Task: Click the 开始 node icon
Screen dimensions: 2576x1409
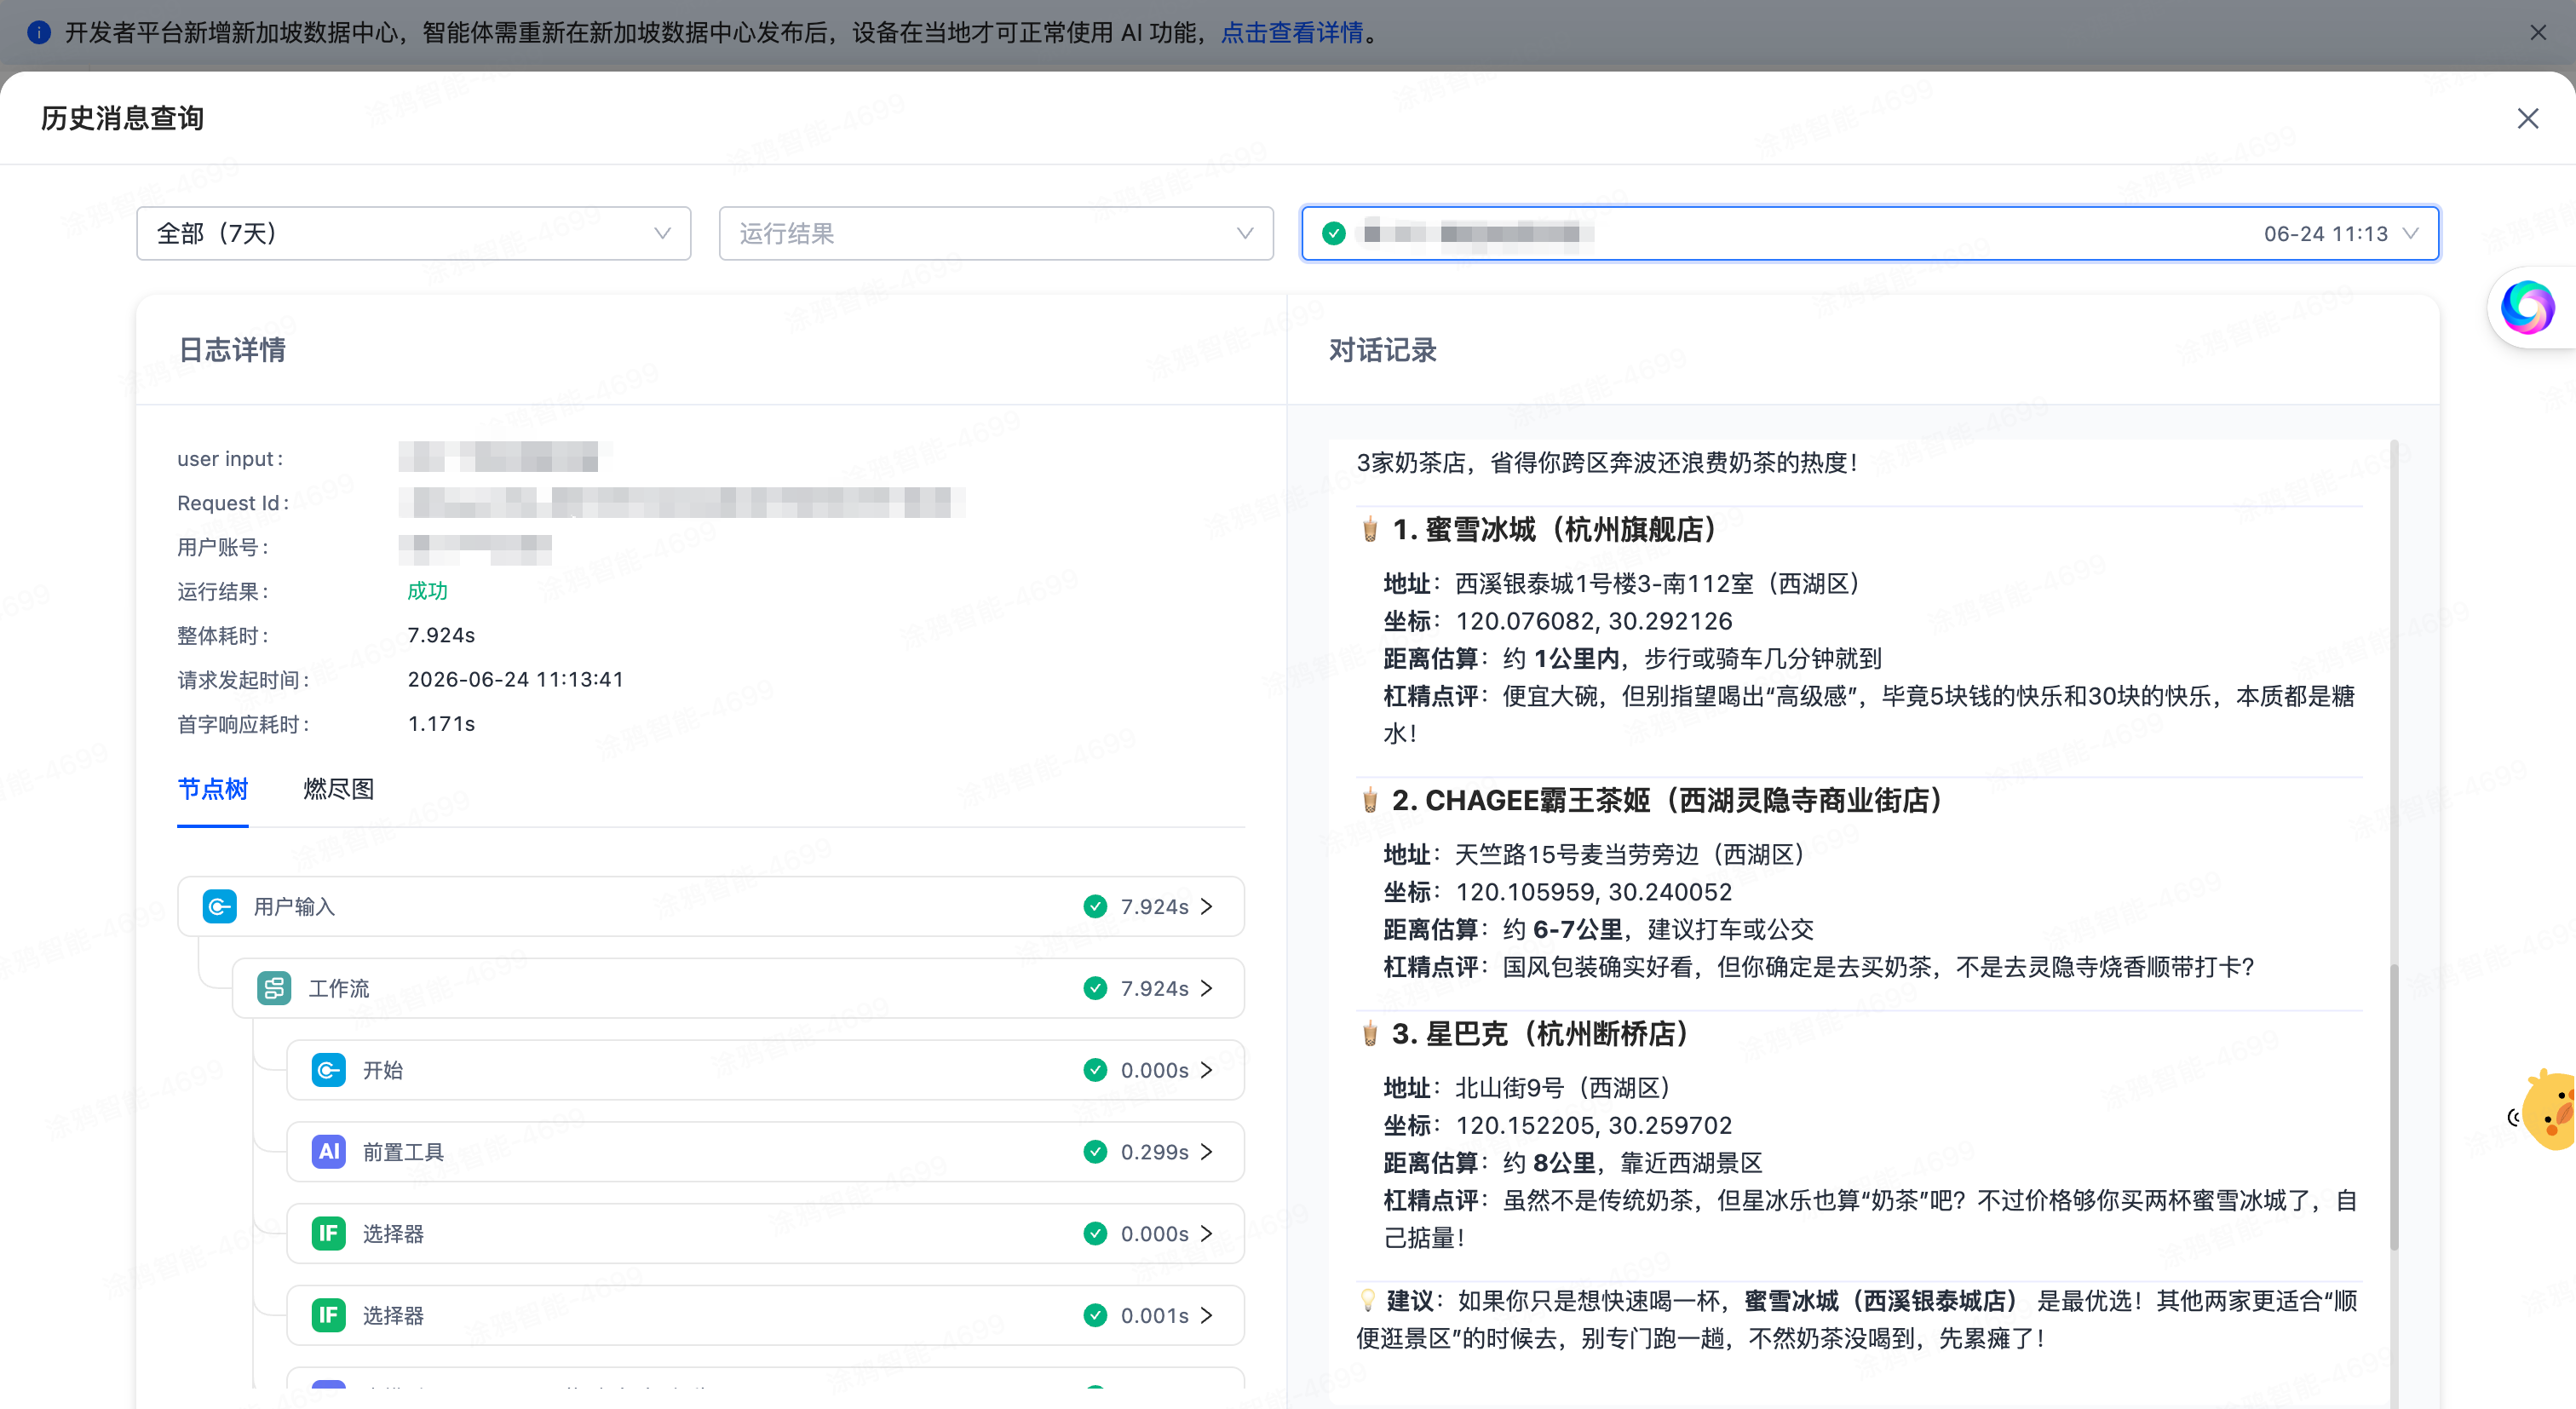Action: click(328, 1070)
